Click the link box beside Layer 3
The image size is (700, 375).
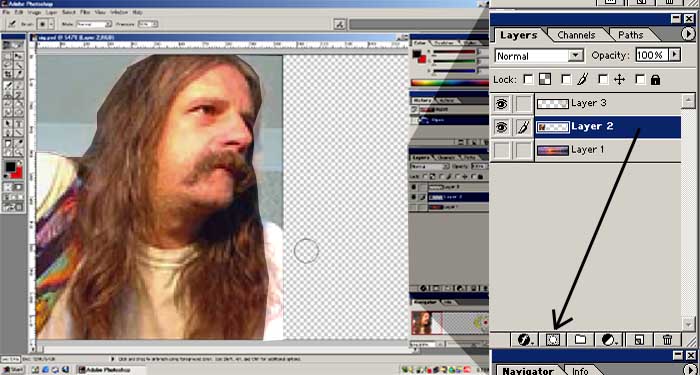pyautogui.click(x=523, y=104)
